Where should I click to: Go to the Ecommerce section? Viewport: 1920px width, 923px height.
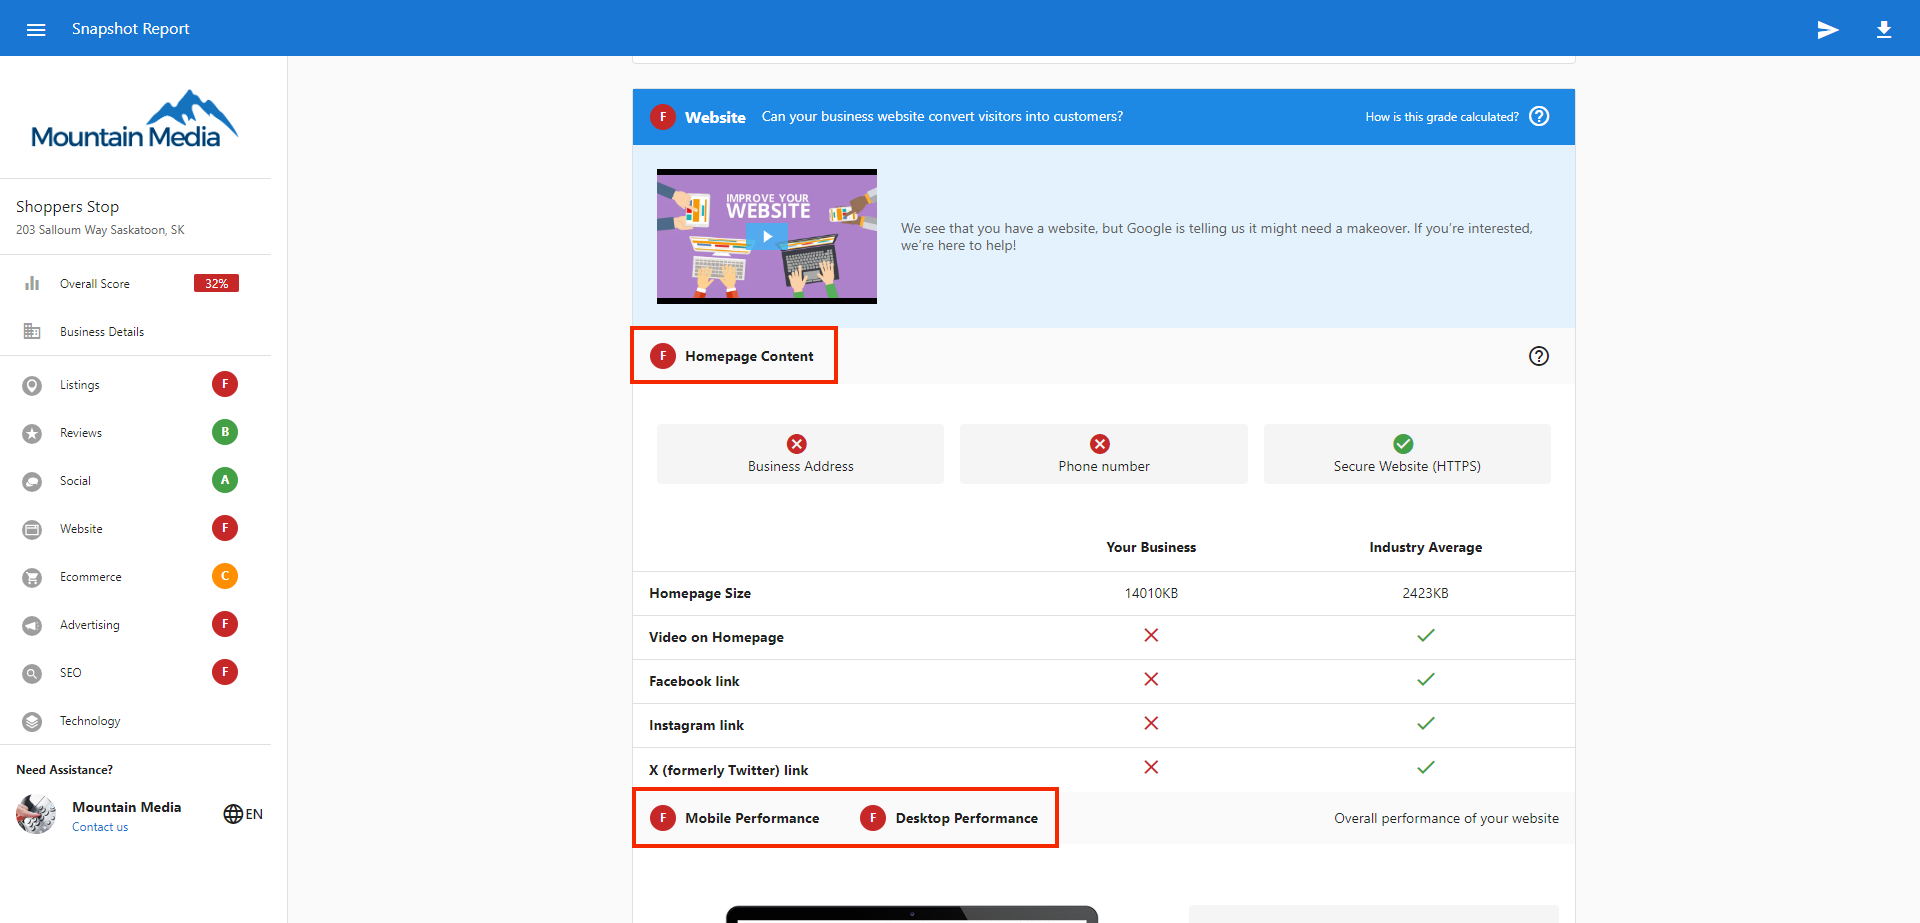(91, 577)
